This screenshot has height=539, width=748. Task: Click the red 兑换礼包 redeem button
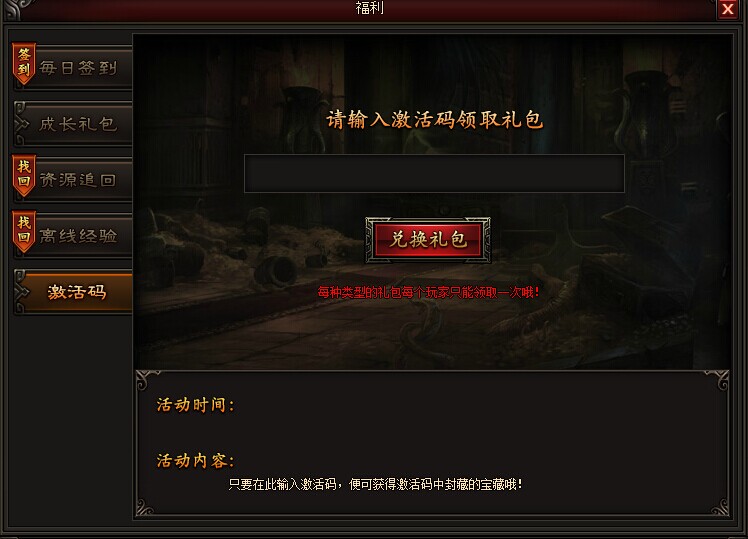point(428,239)
